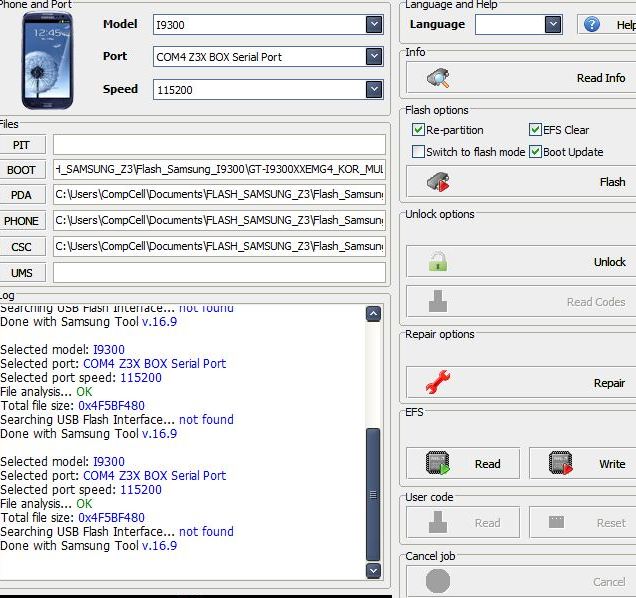The height and width of the screenshot is (598, 636).
Task: Toggle the EFS Clear checkbox
Action: pyautogui.click(x=535, y=130)
